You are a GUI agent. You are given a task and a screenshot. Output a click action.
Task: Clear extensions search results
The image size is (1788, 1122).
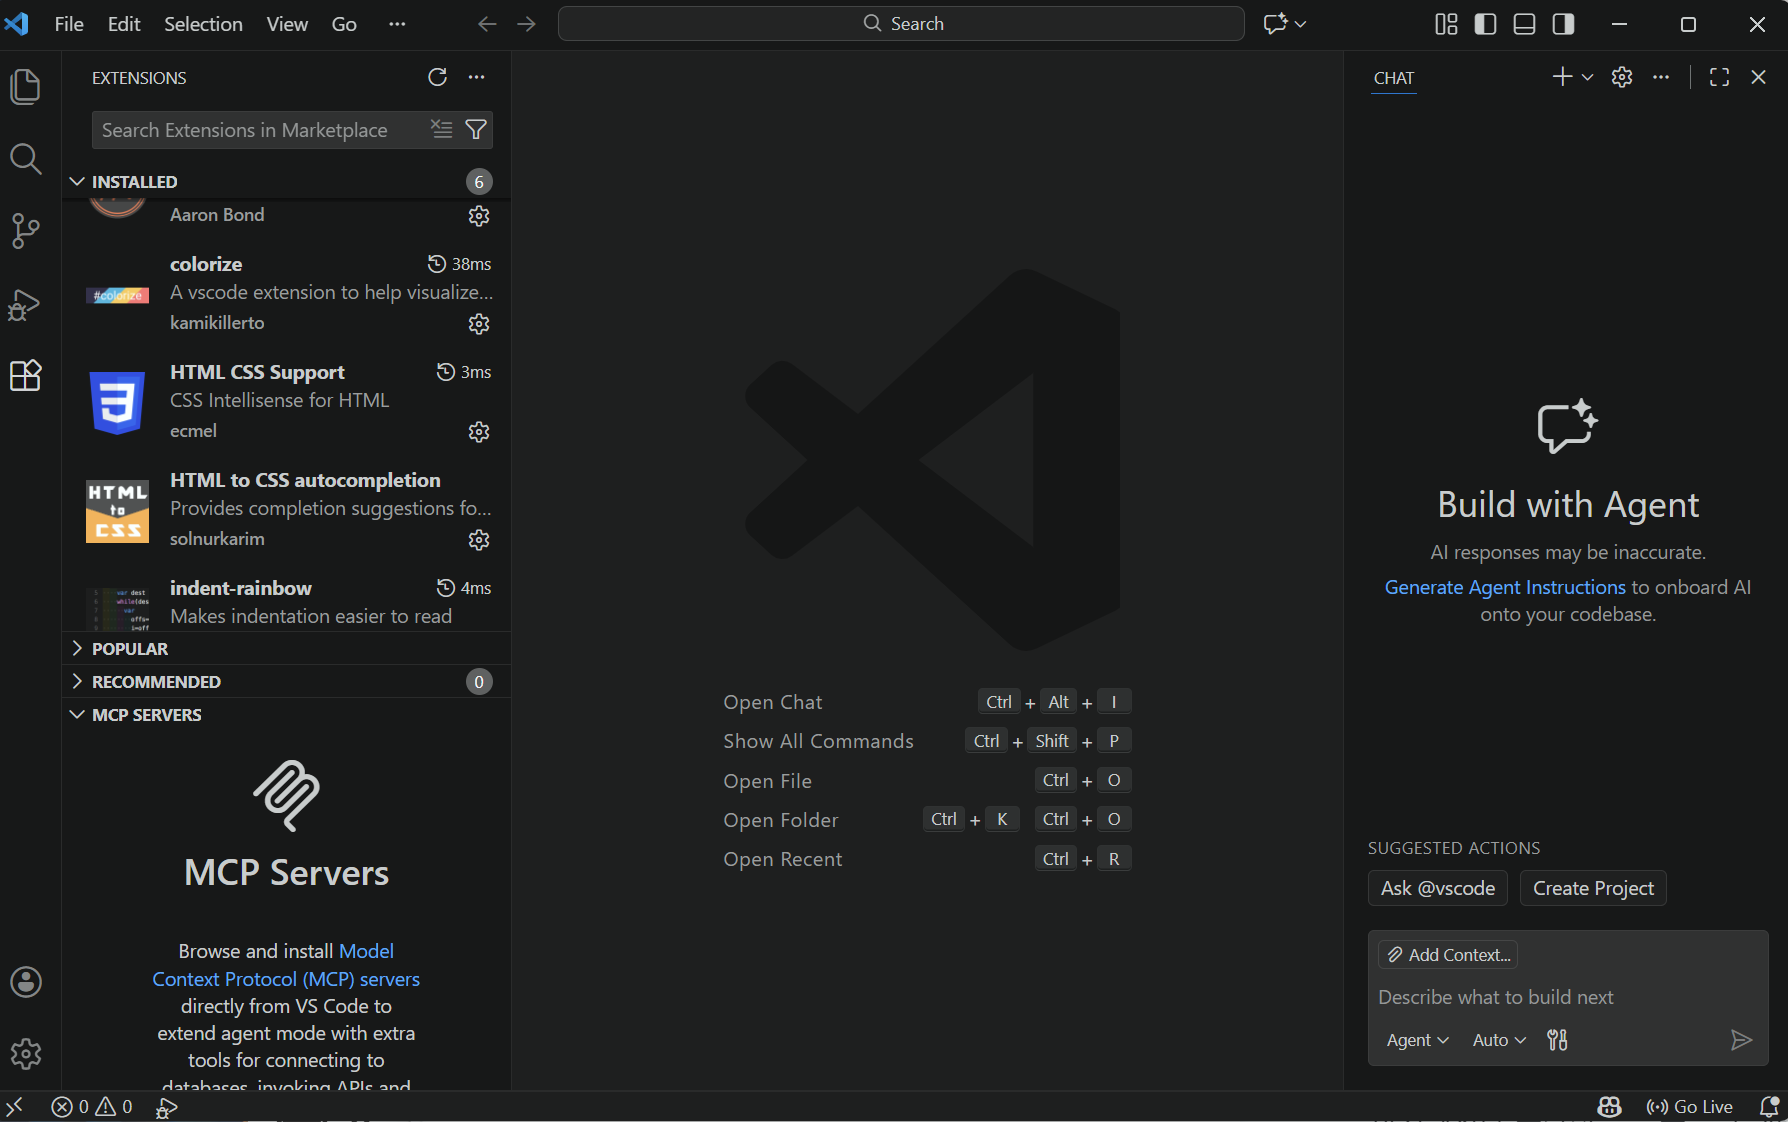tap(441, 129)
